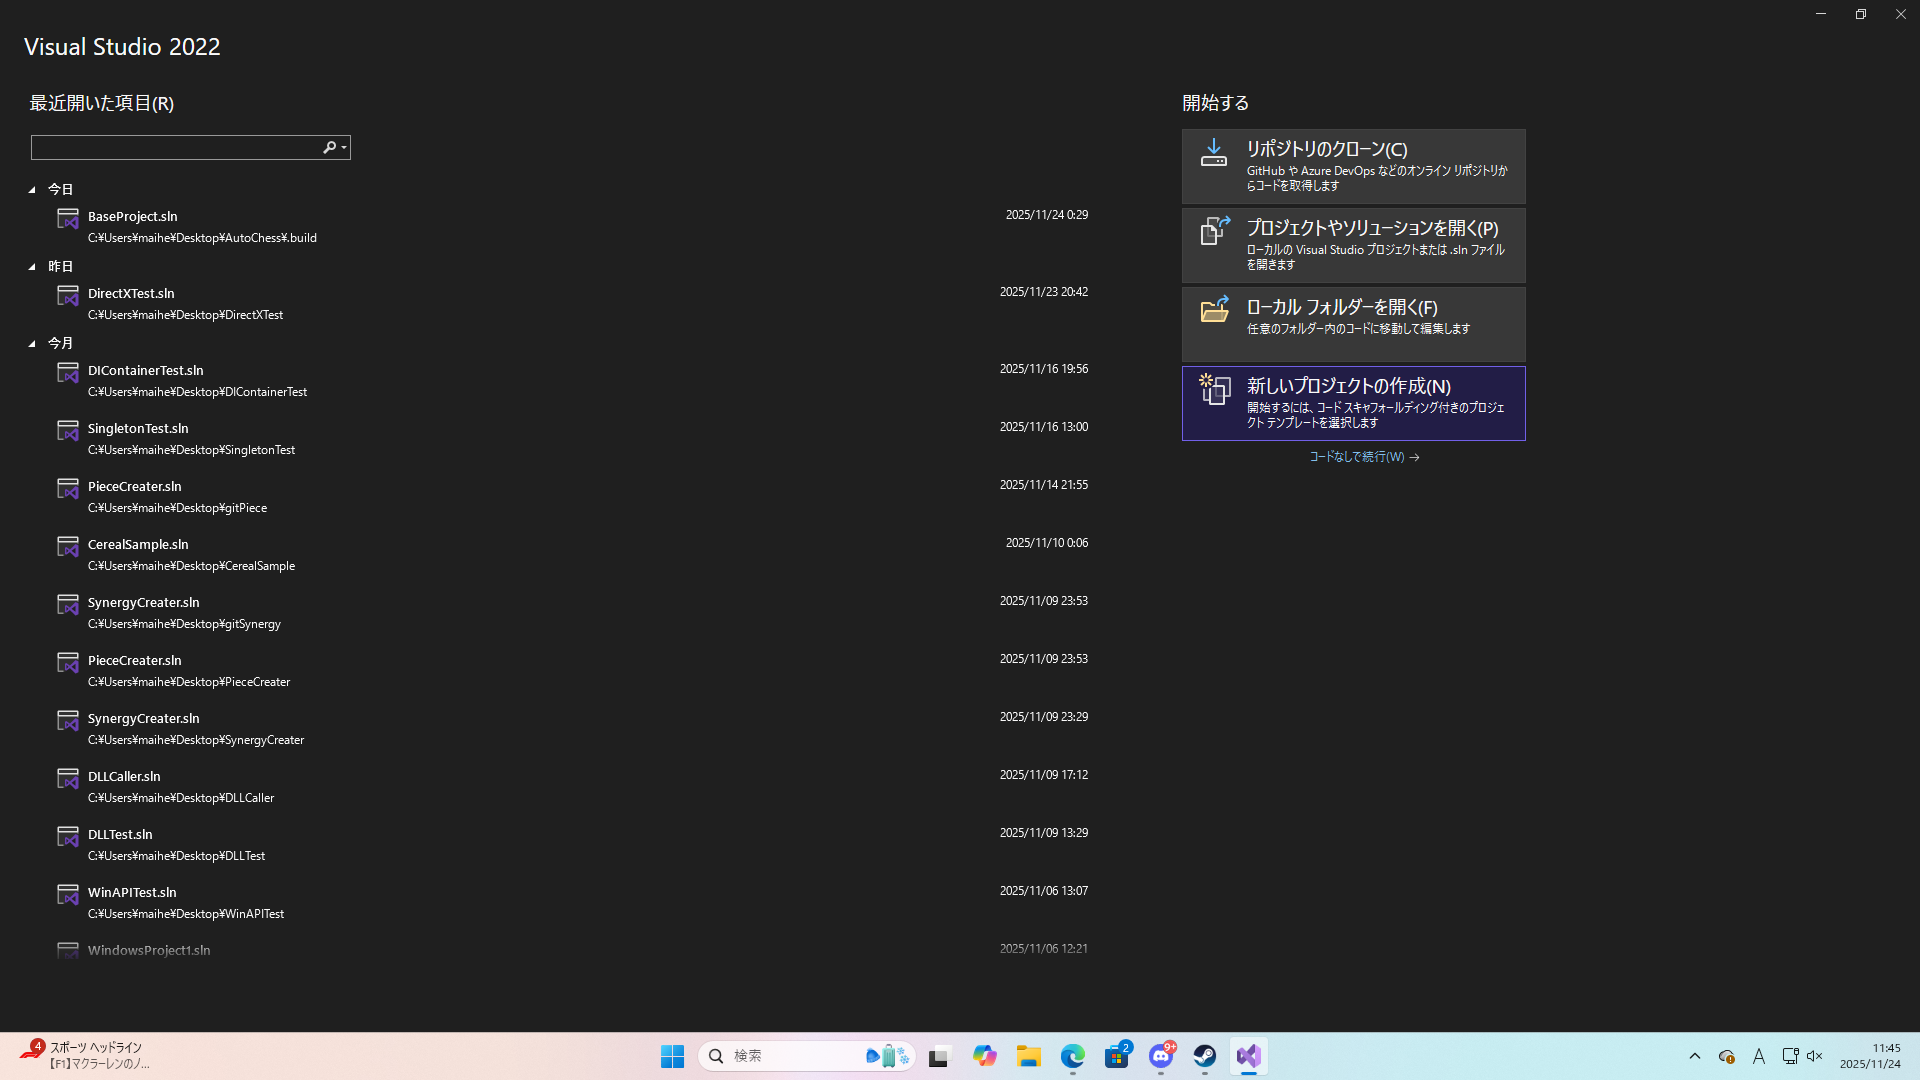Open DLLCaller.sln from recent list
The image size is (1920, 1080).
point(124,776)
